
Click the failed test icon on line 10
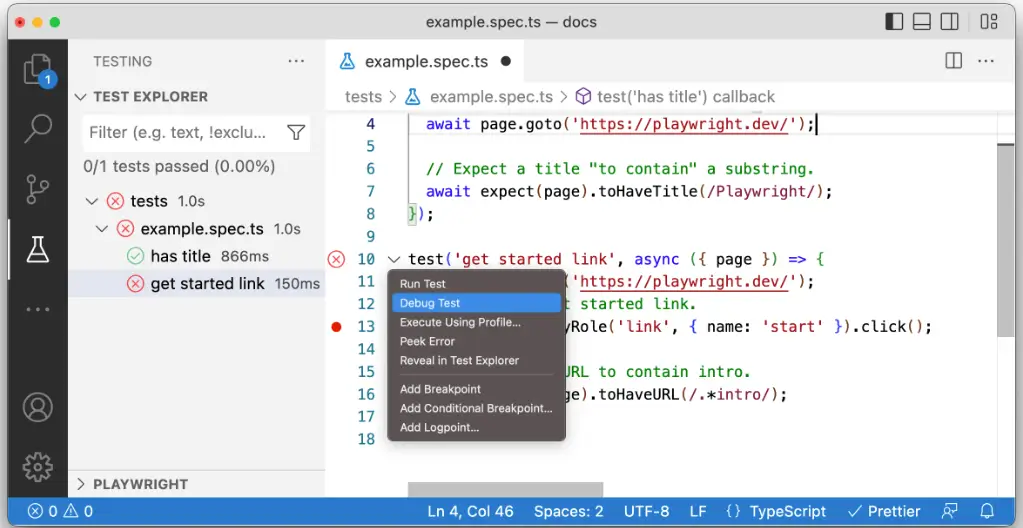(x=336, y=260)
